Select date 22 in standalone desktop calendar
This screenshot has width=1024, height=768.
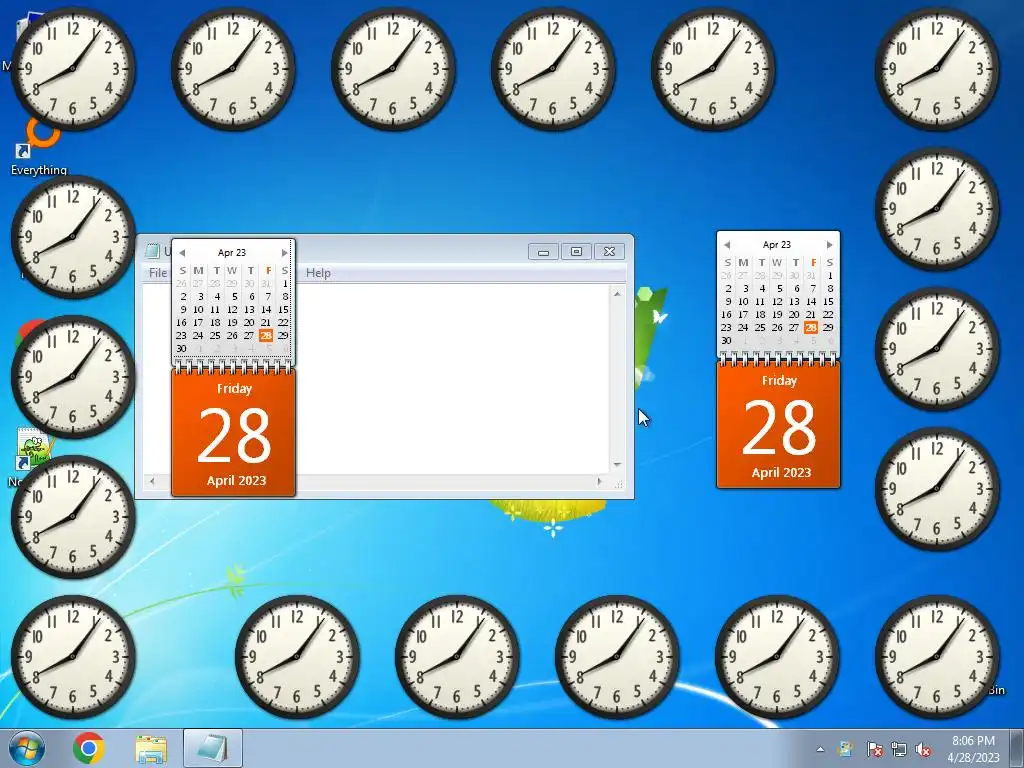pyautogui.click(x=828, y=315)
